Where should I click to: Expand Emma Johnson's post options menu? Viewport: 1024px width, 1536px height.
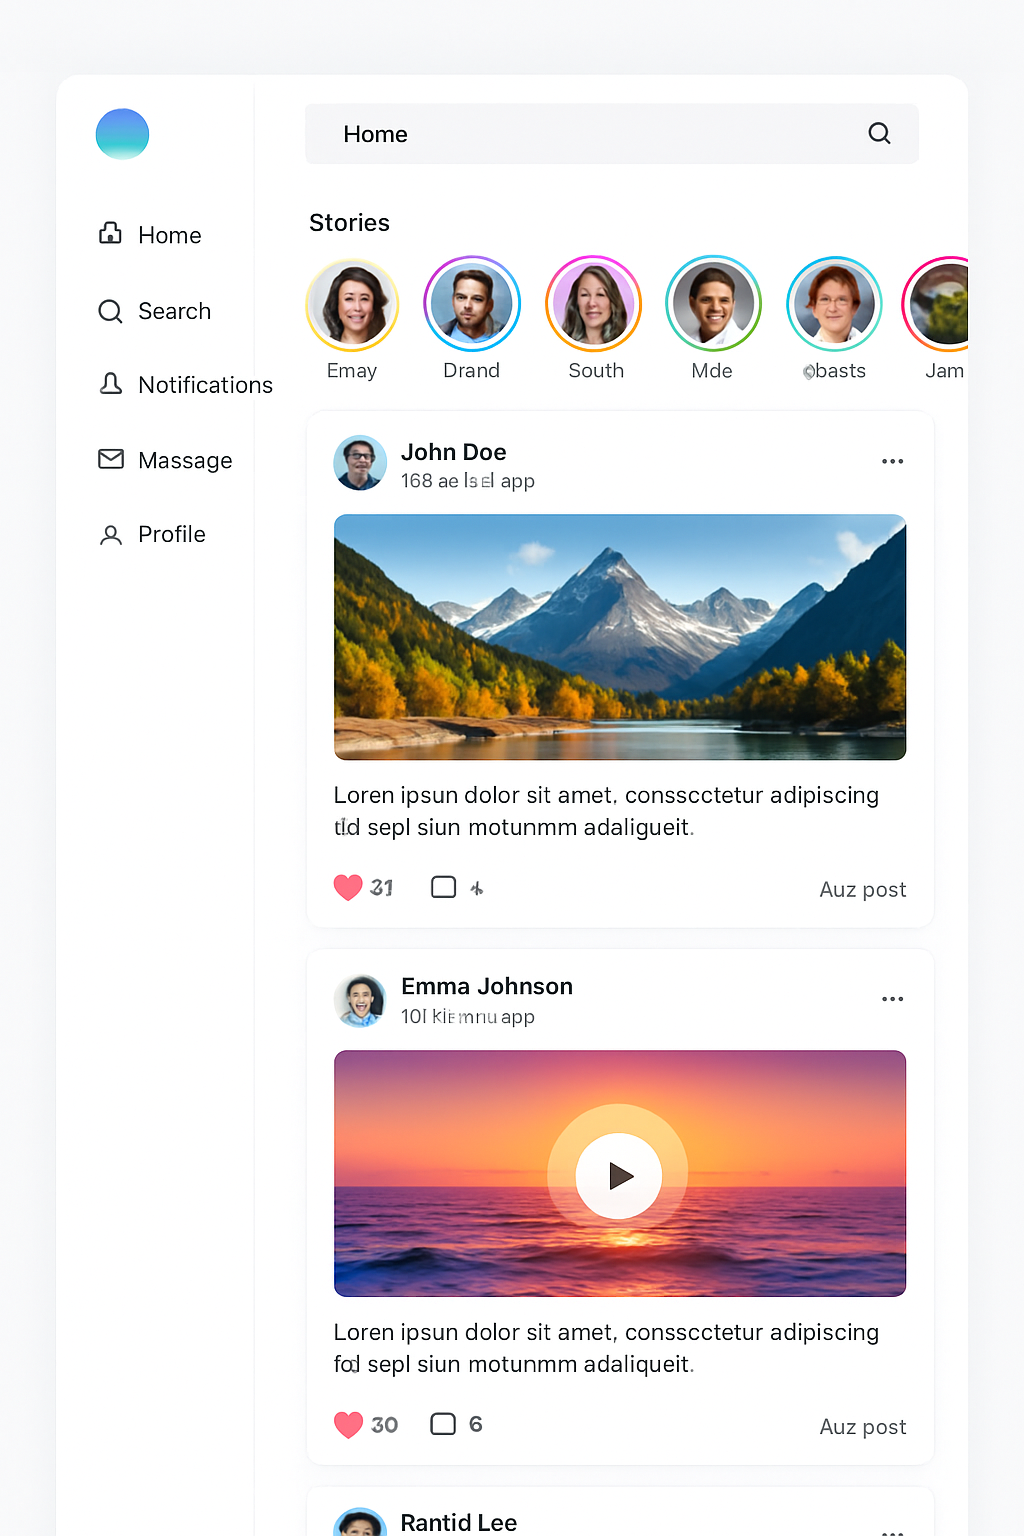coord(892,998)
